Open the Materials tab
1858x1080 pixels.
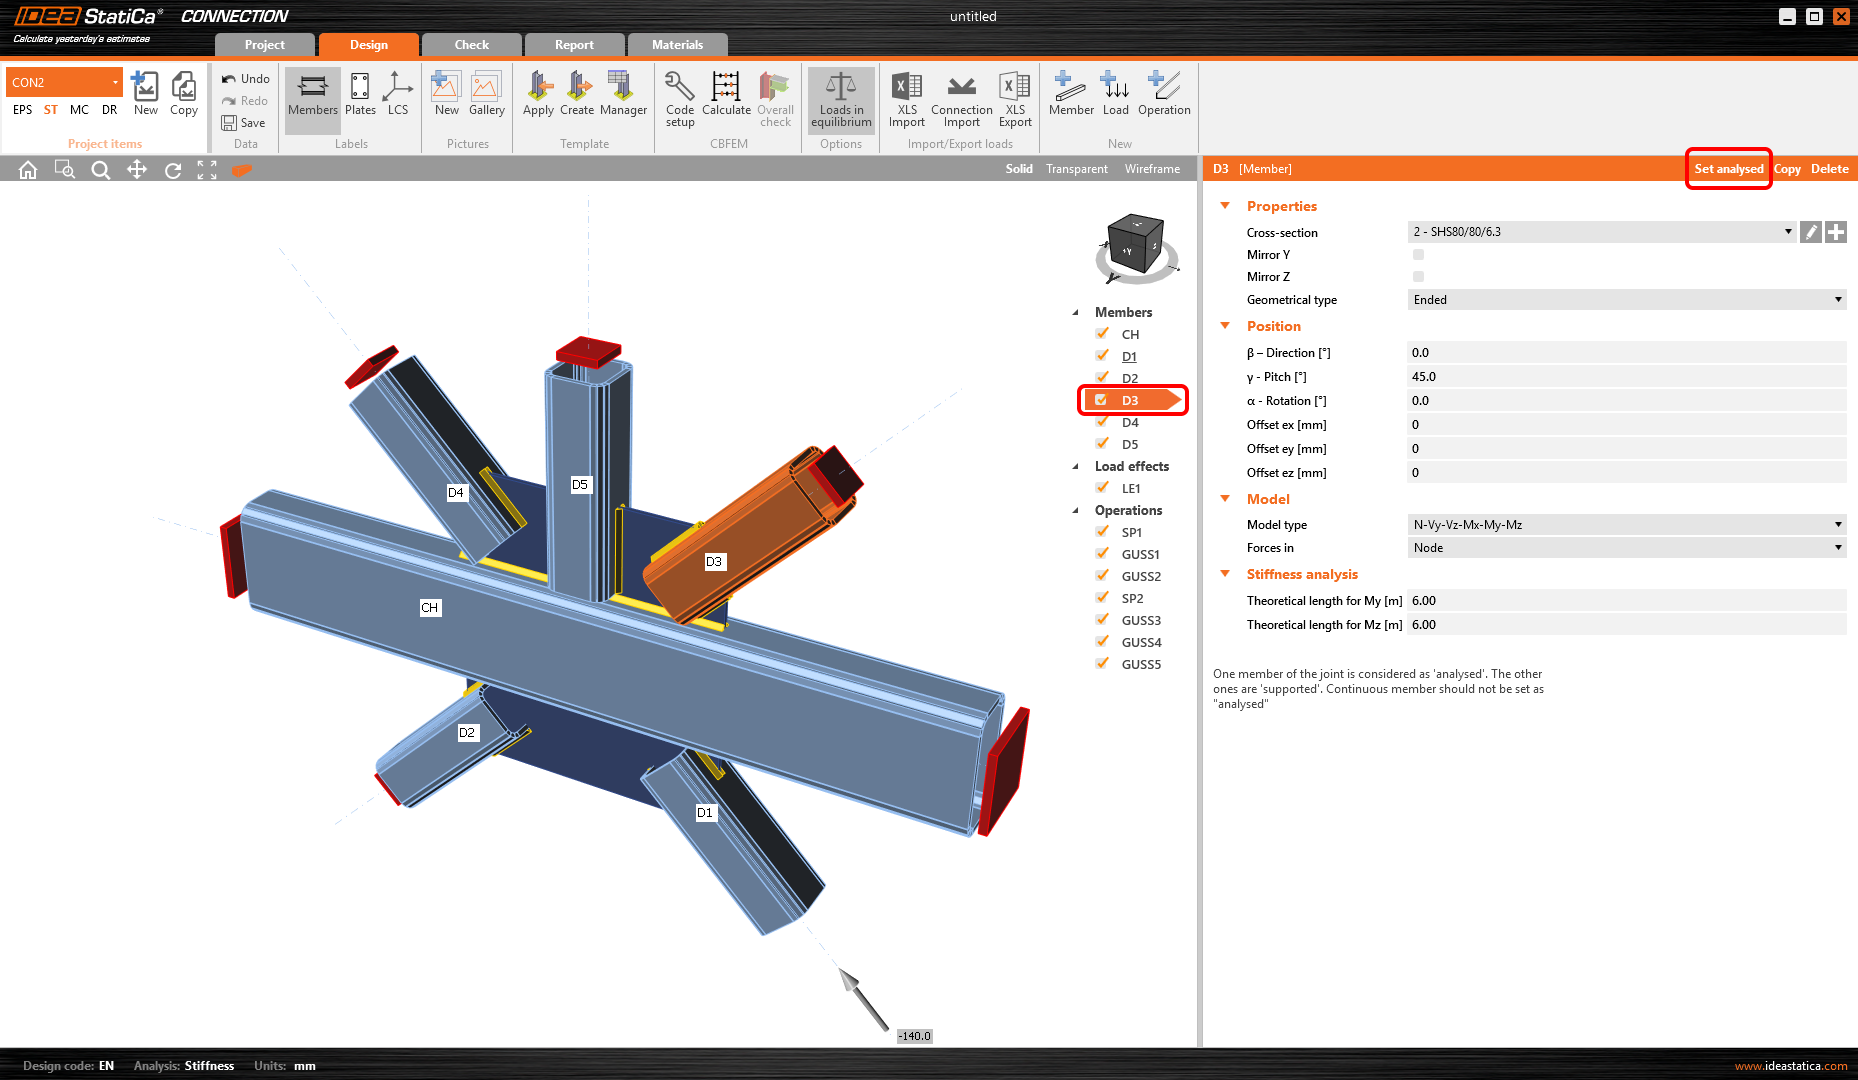677,45
